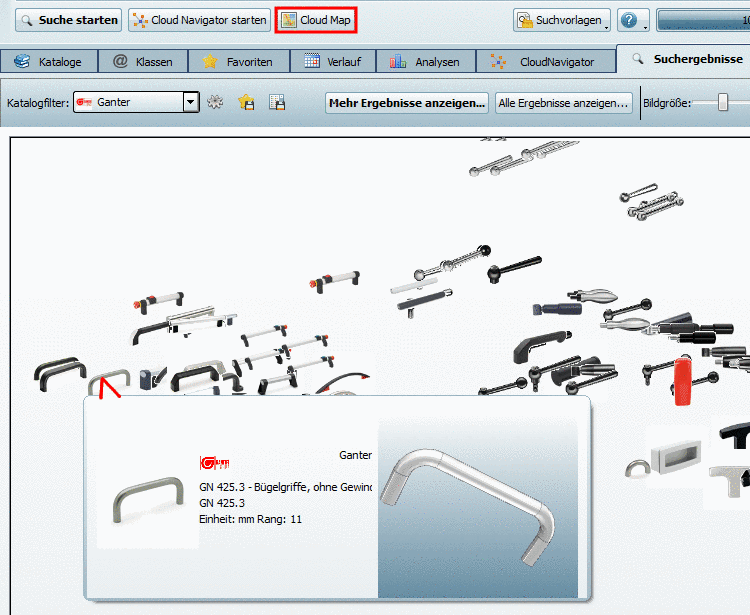Select the black angled ball-knob lever thumbnail

pyautogui.click(x=514, y=270)
